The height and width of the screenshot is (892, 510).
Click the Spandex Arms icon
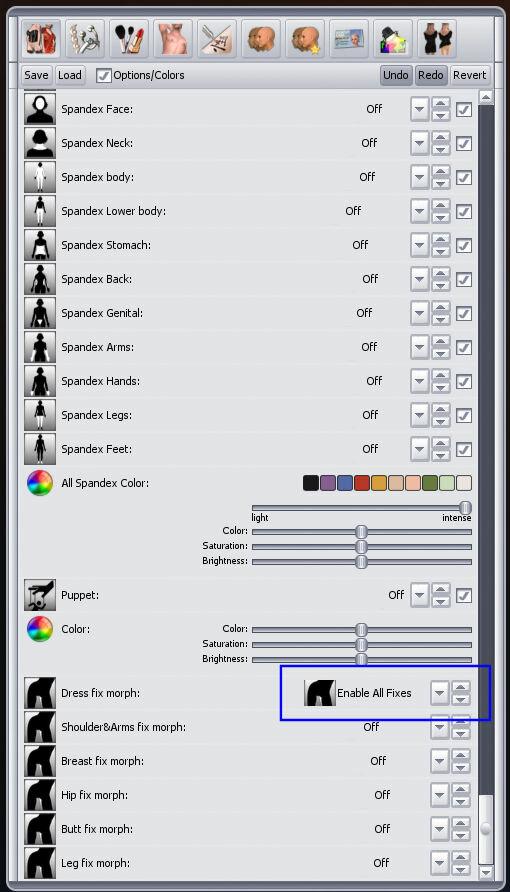coord(40,347)
